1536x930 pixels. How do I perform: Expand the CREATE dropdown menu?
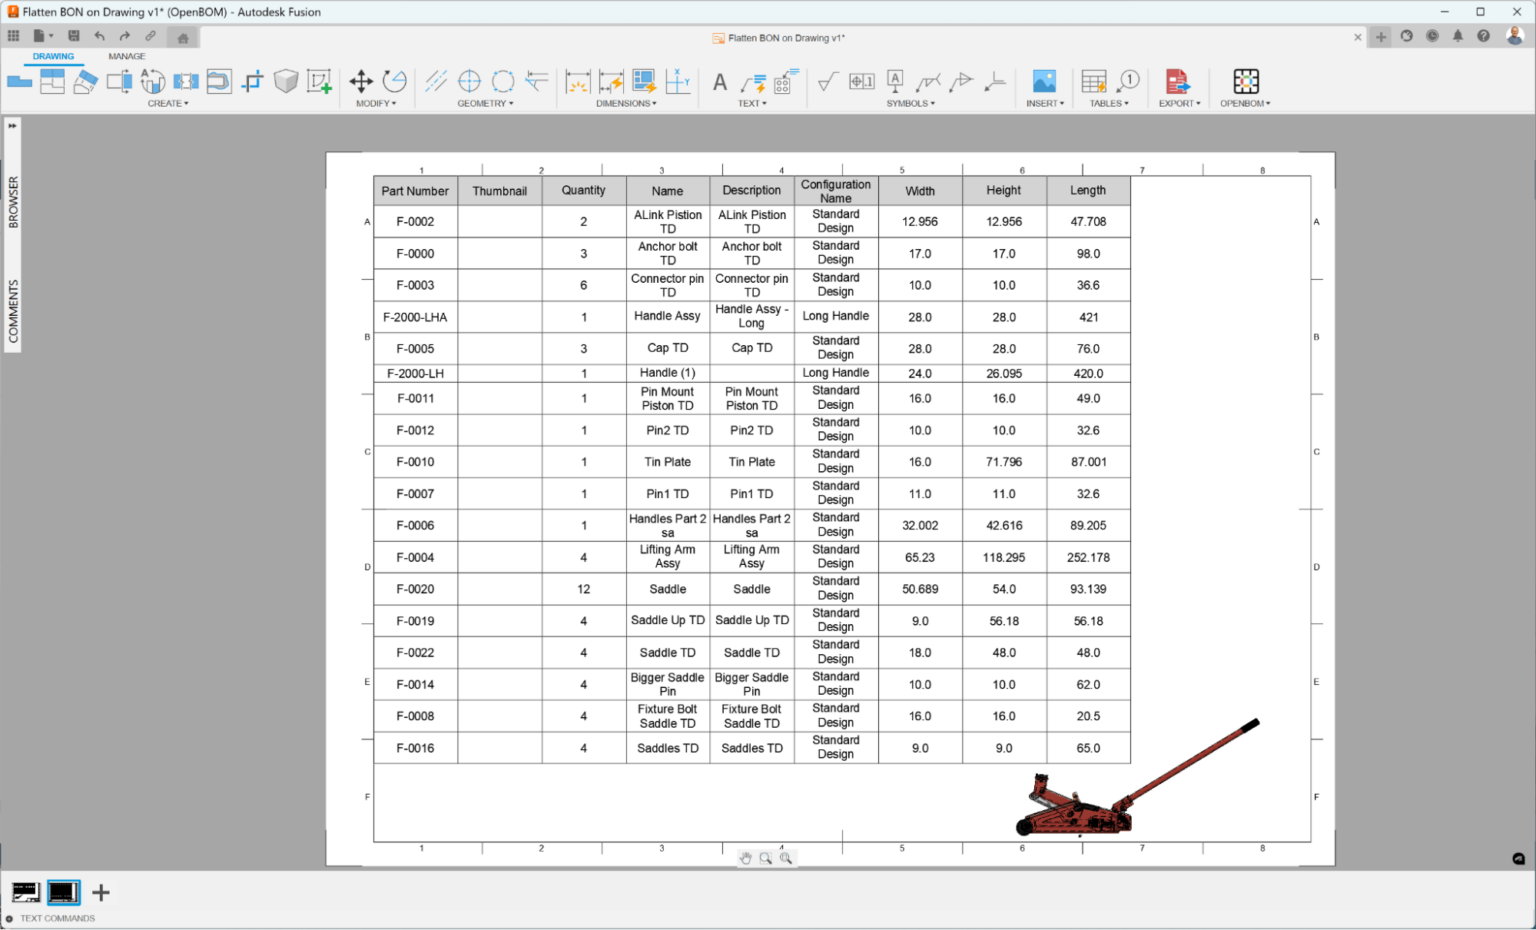click(168, 102)
